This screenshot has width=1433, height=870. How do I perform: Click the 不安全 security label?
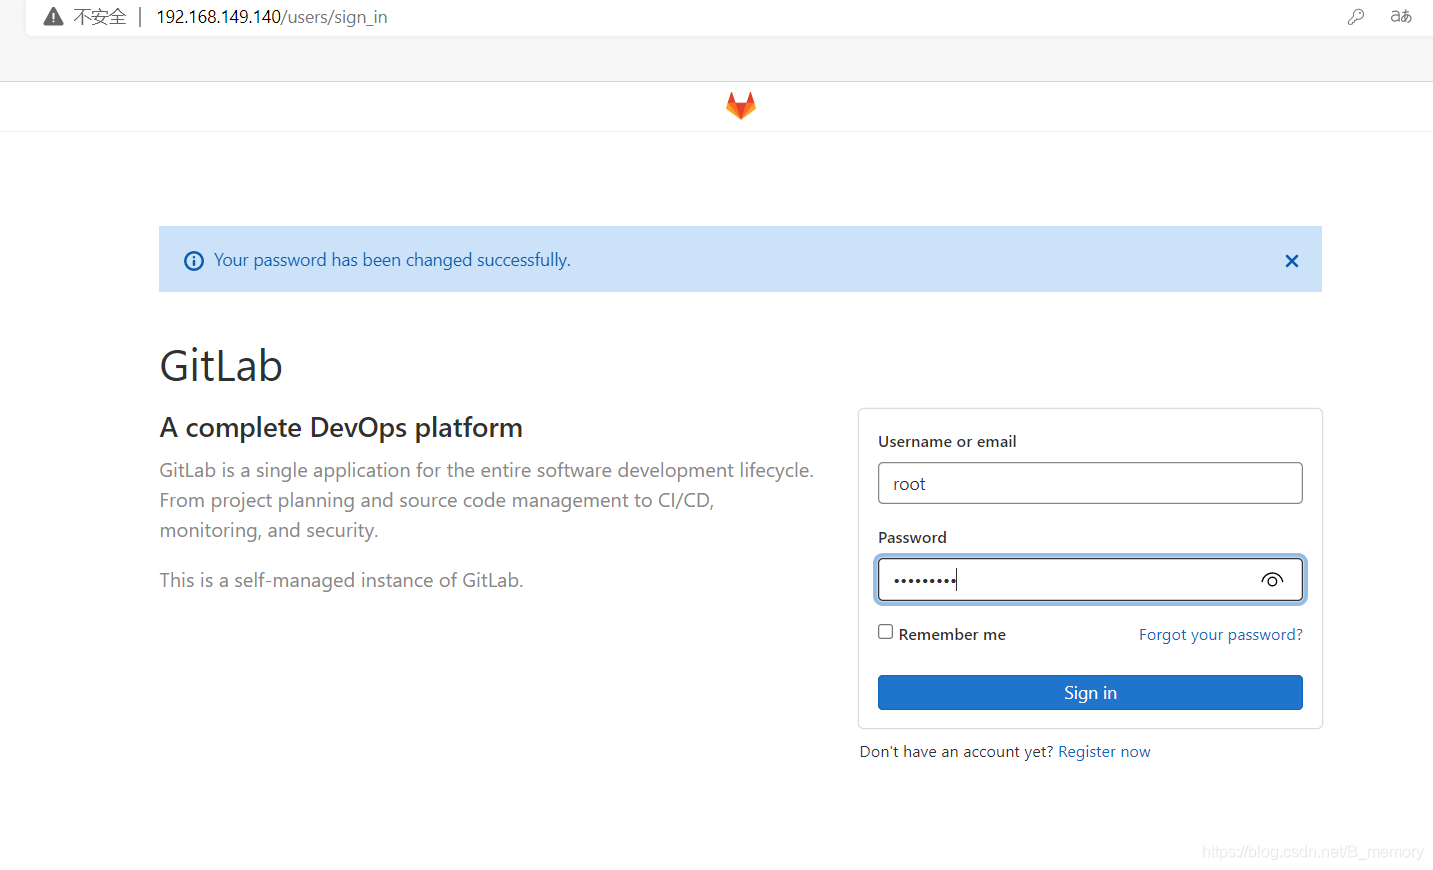point(100,17)
